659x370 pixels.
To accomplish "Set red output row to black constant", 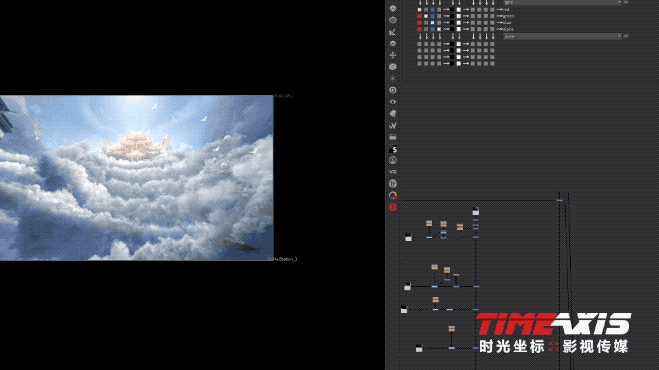I will (x=452, y=9).
